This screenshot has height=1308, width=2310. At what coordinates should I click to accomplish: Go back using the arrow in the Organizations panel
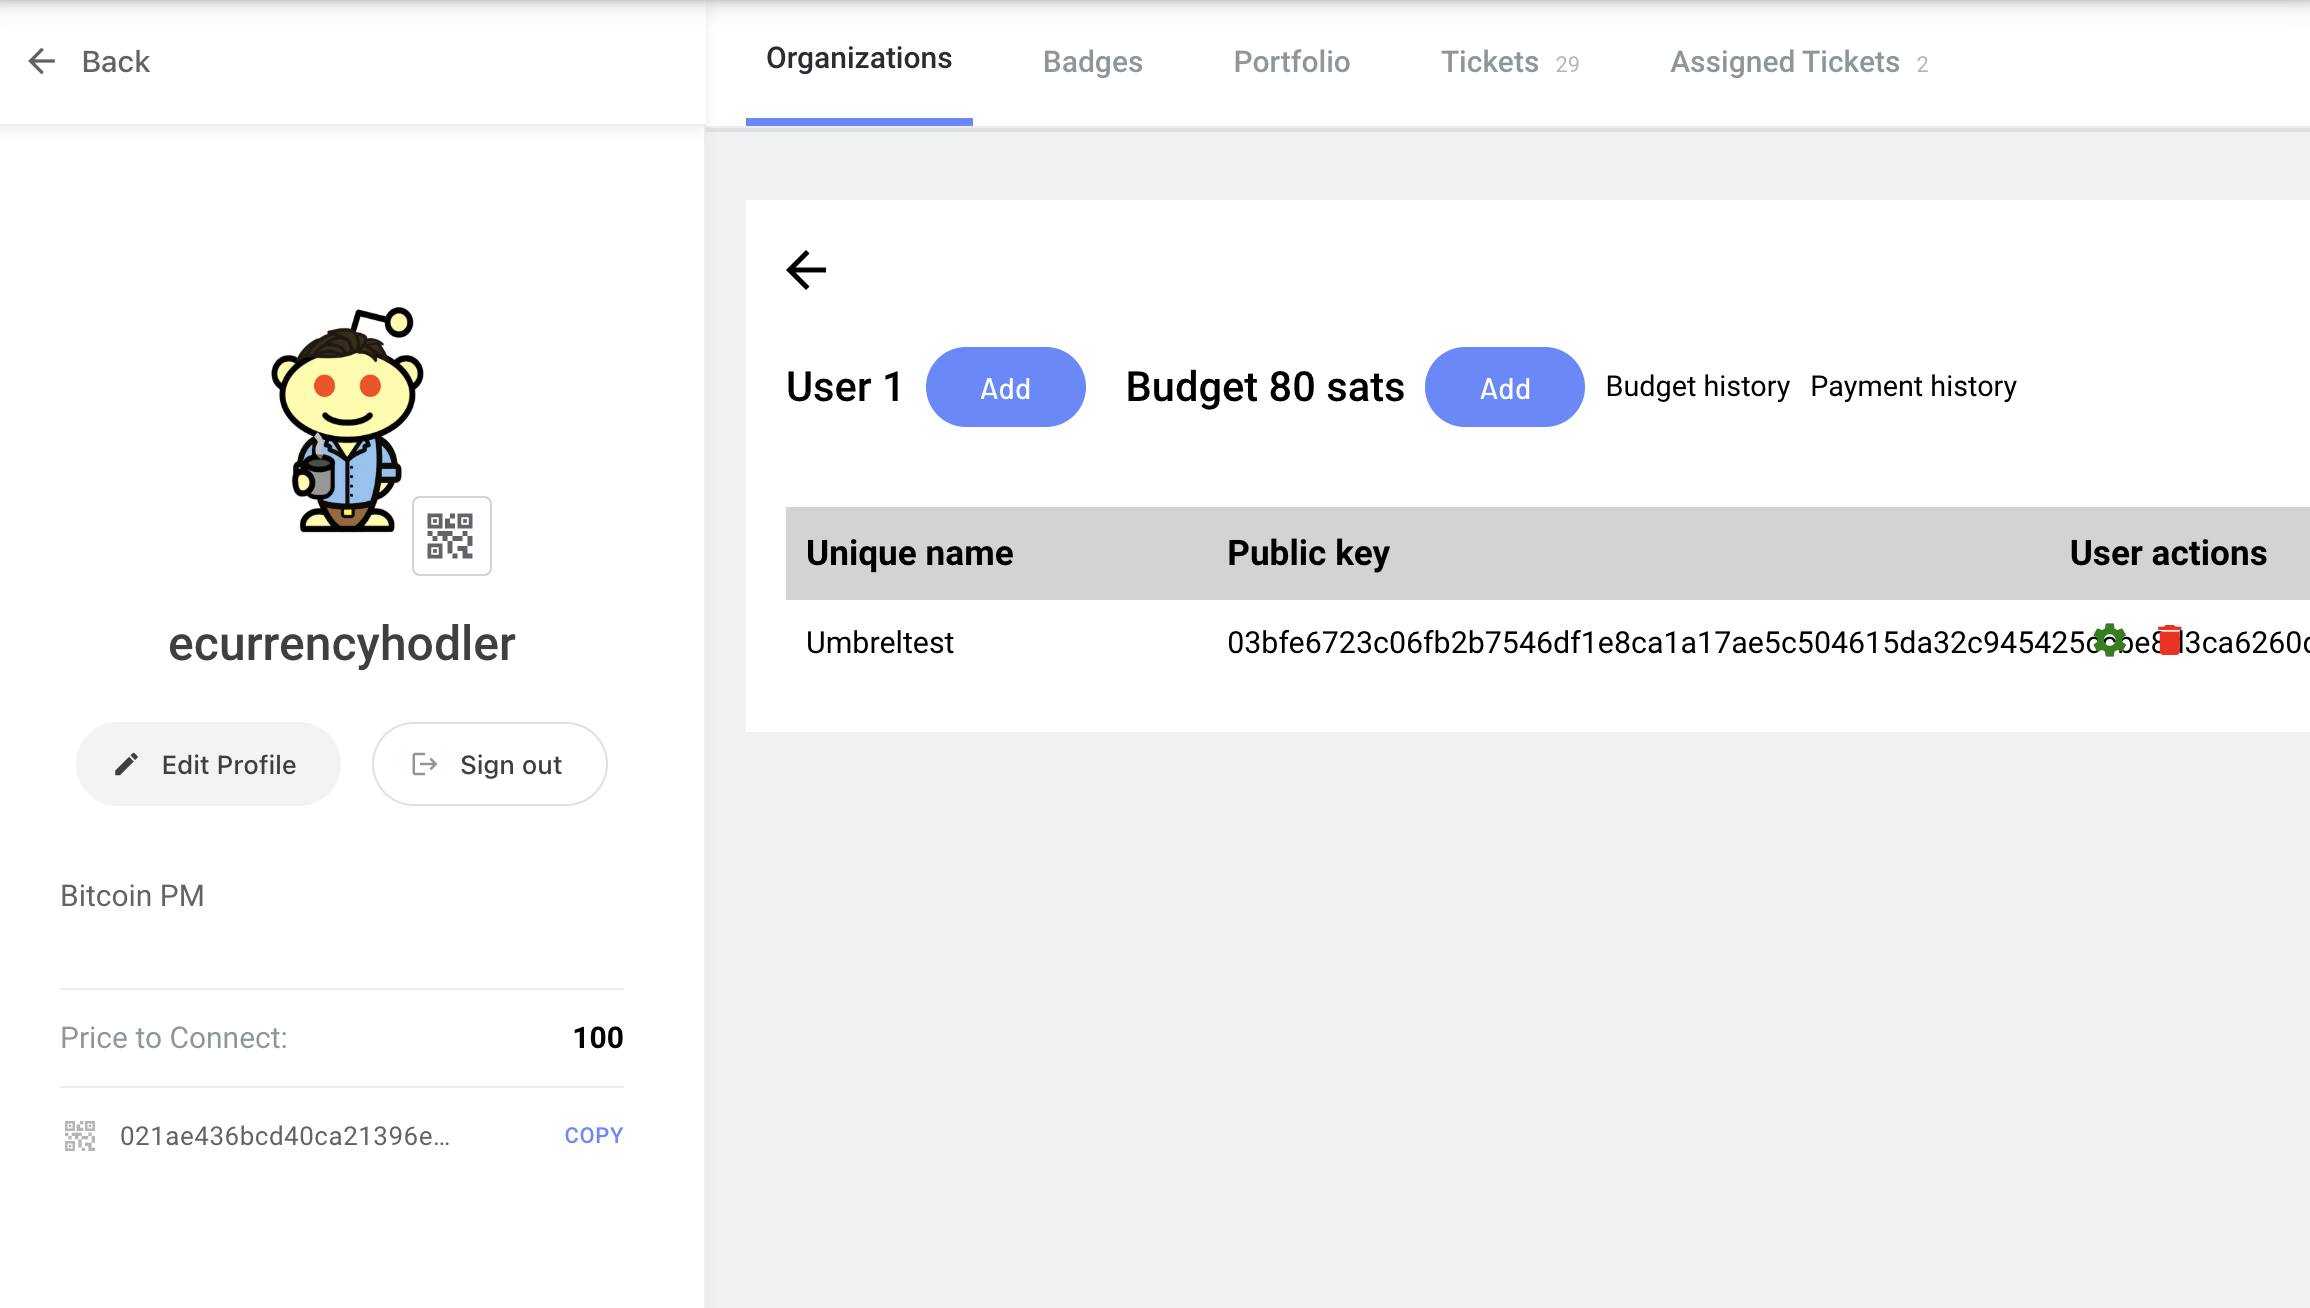[806, 270]
